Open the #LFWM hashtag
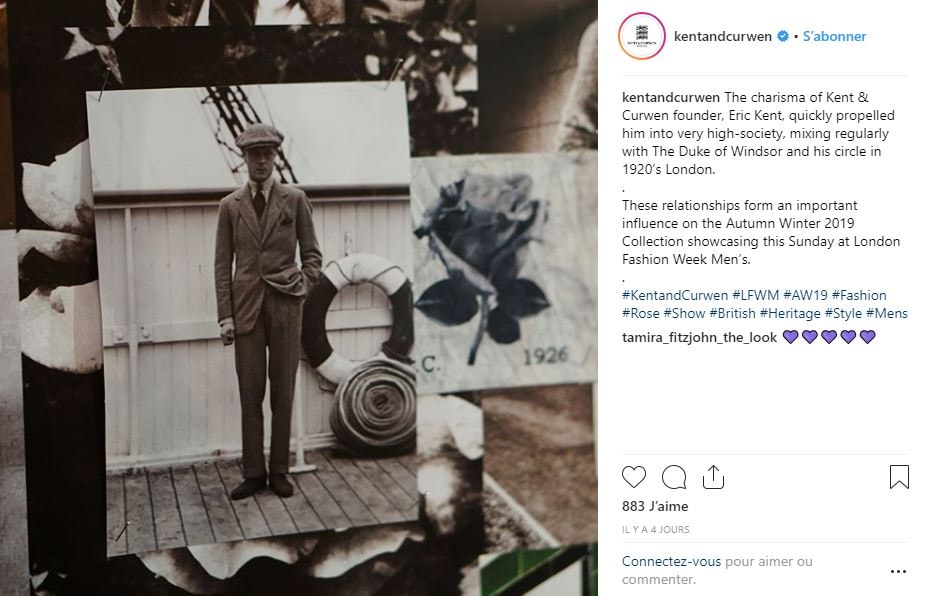The height and width of the screenshot is (596, 932). coord(755,295)
